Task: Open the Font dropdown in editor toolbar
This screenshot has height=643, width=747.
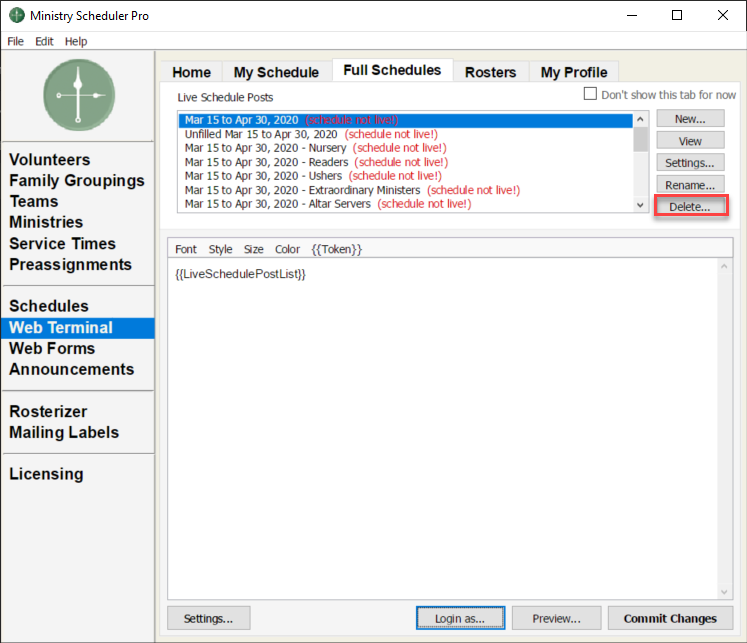Action: coord(186,249)
